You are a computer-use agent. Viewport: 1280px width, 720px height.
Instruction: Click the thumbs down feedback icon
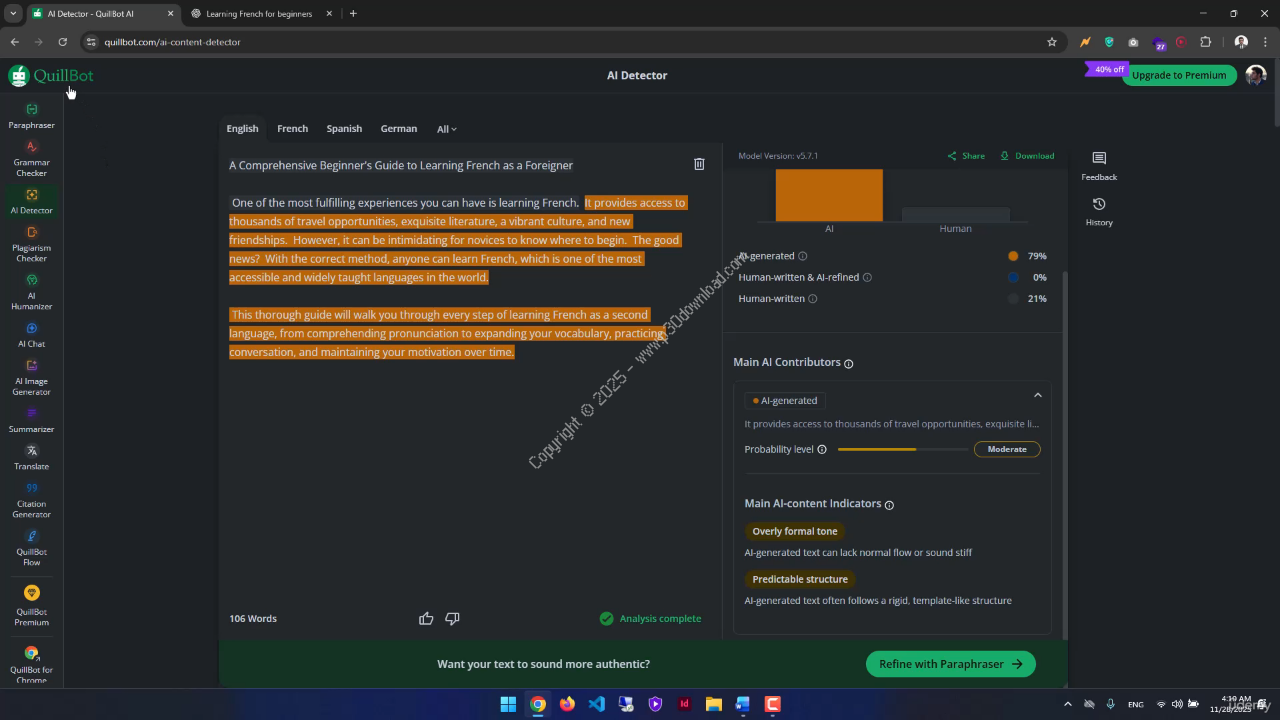[452, 619]
